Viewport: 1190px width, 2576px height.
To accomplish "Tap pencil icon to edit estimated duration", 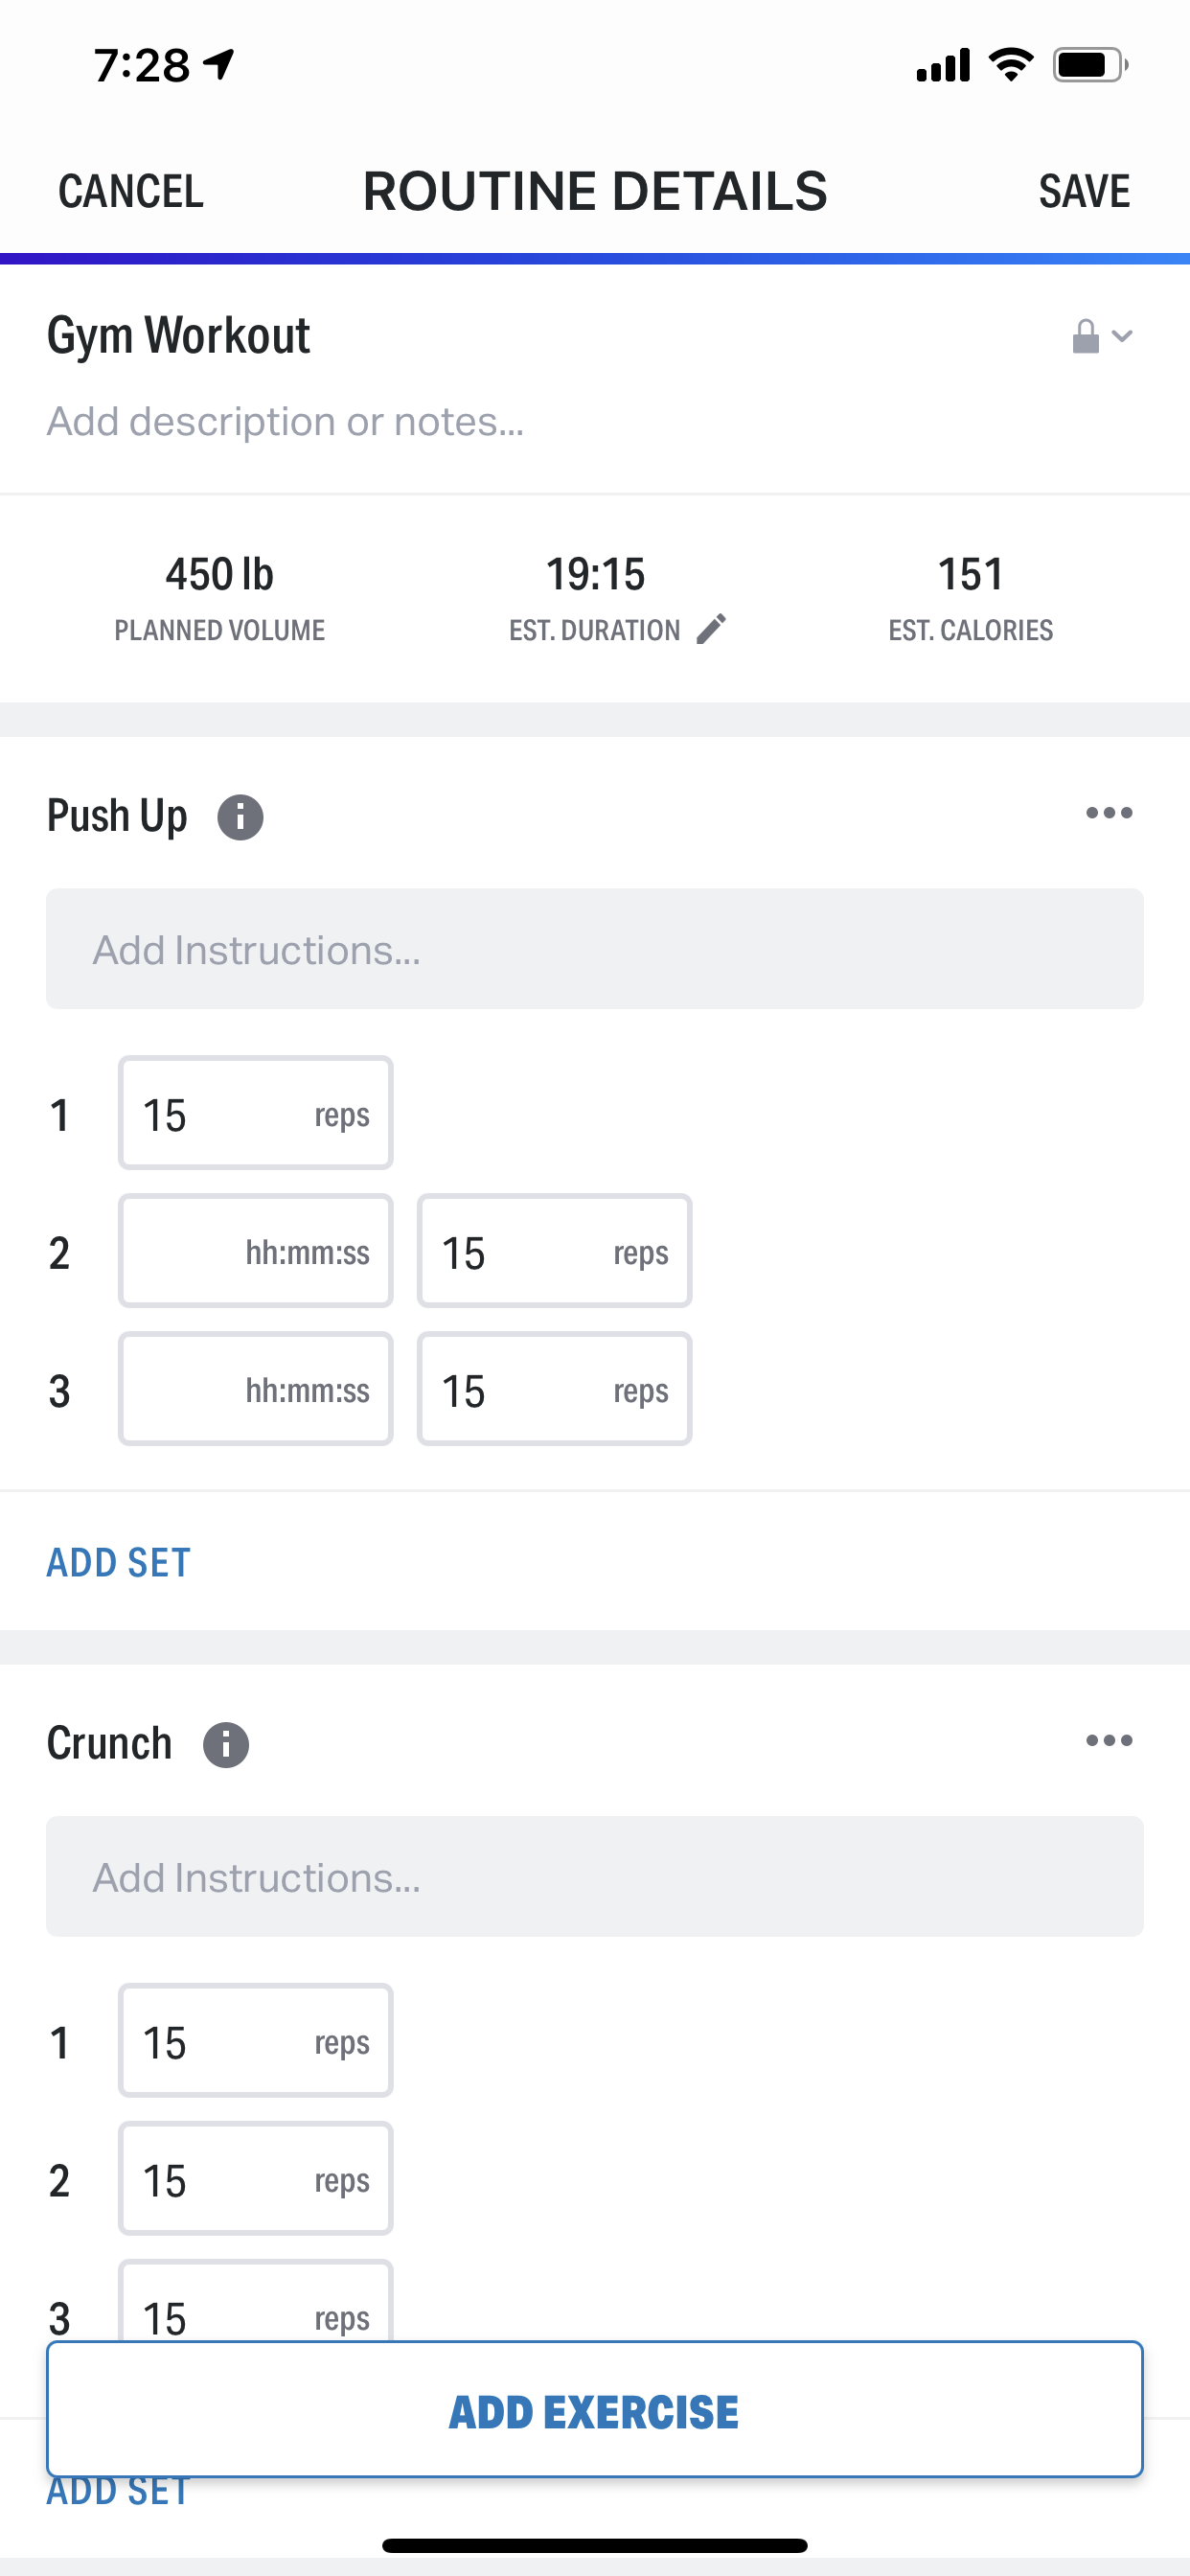I will point(711,630).
